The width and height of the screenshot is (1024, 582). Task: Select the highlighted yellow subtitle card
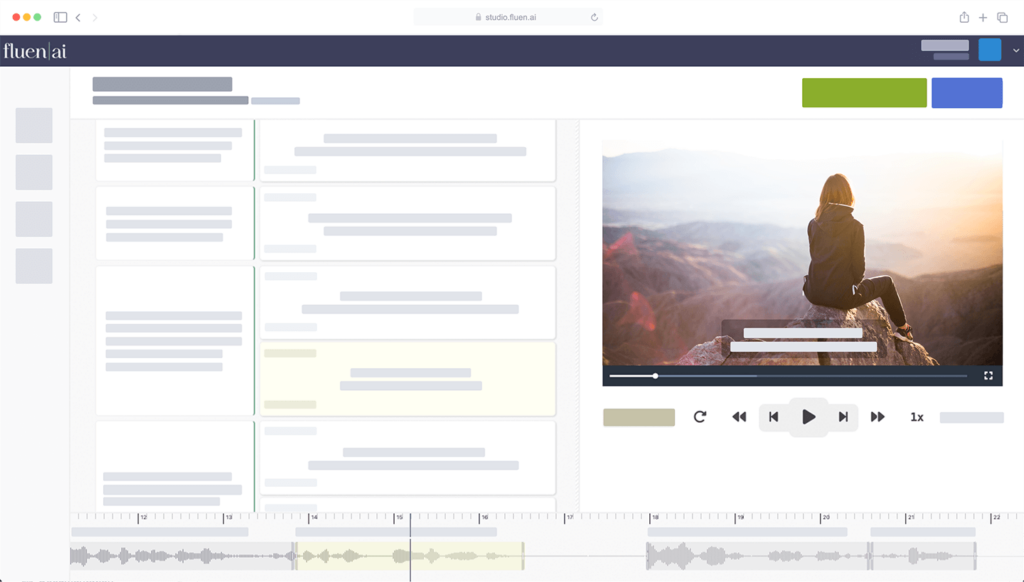tap(407, 379)
